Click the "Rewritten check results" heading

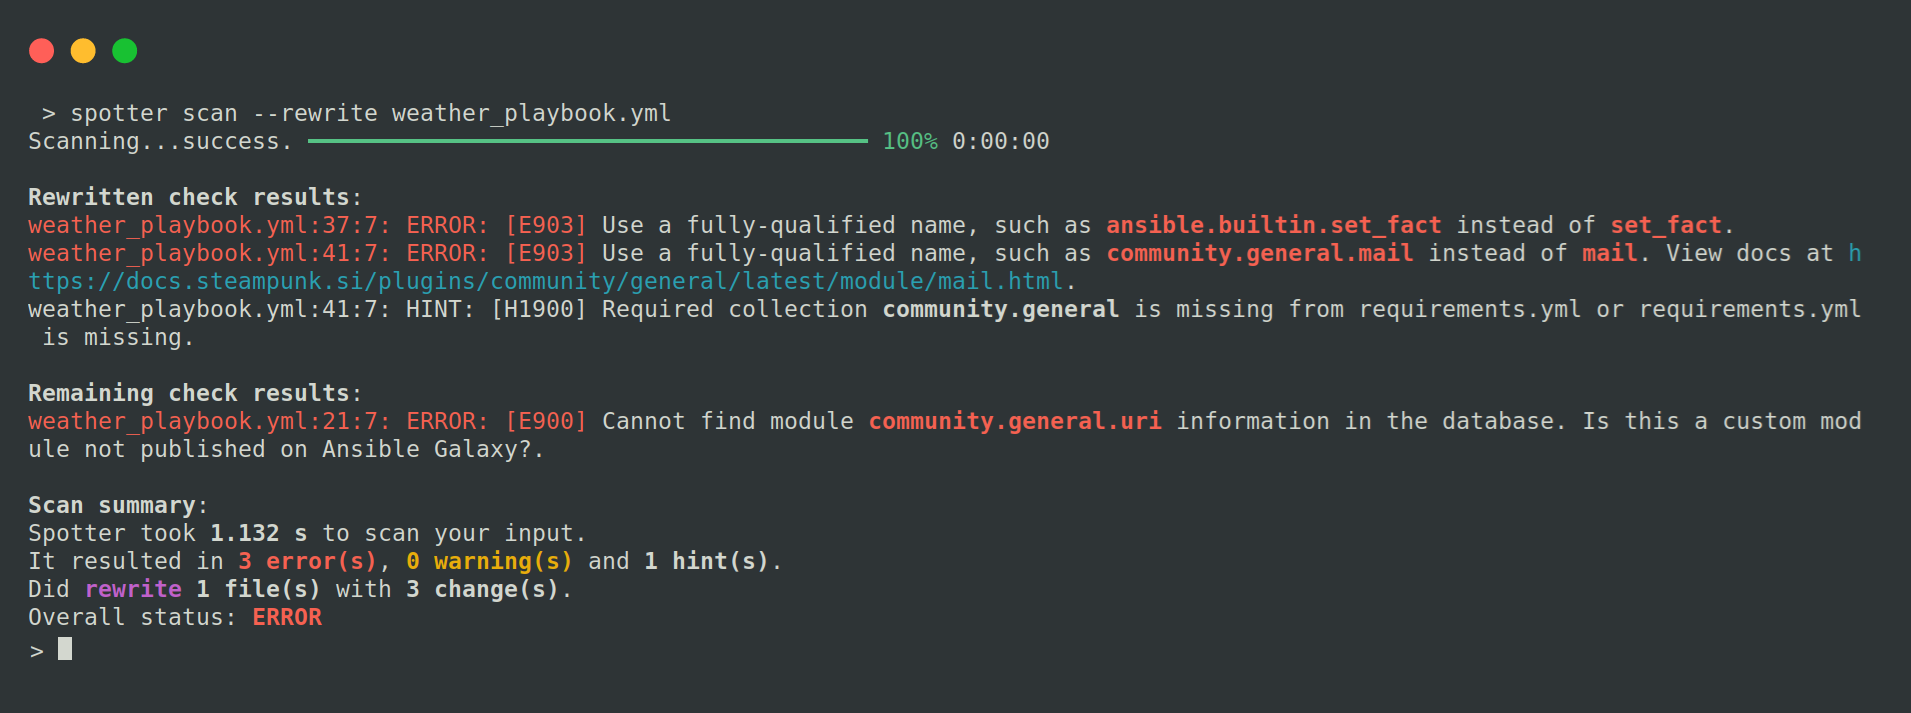click(x=194, y=198)
